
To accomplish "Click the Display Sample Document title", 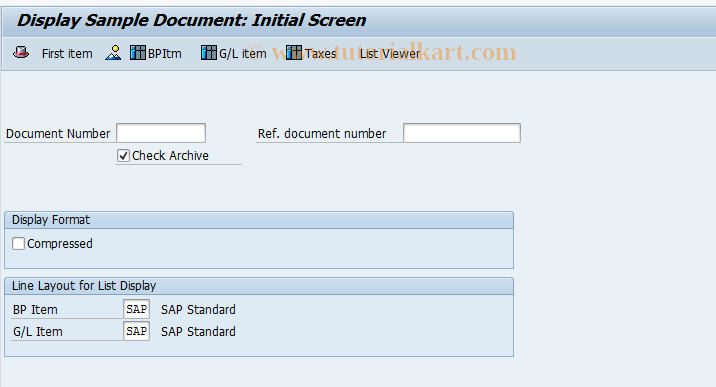I will point(192,21).
